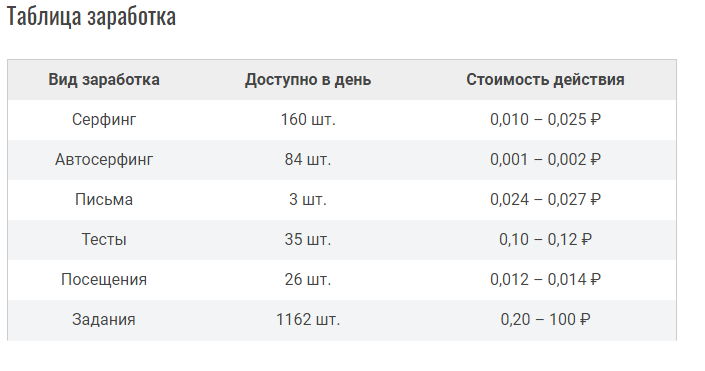
Task: Click the 'Стоимость действия' column header
Action: (545, 80)
